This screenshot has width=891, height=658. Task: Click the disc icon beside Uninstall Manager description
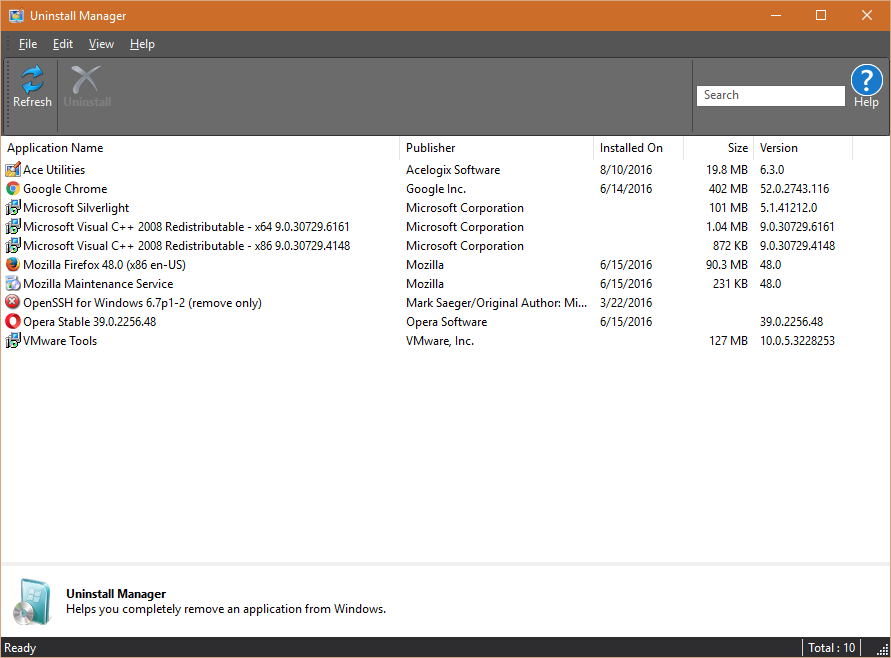[x=30, y=600]
